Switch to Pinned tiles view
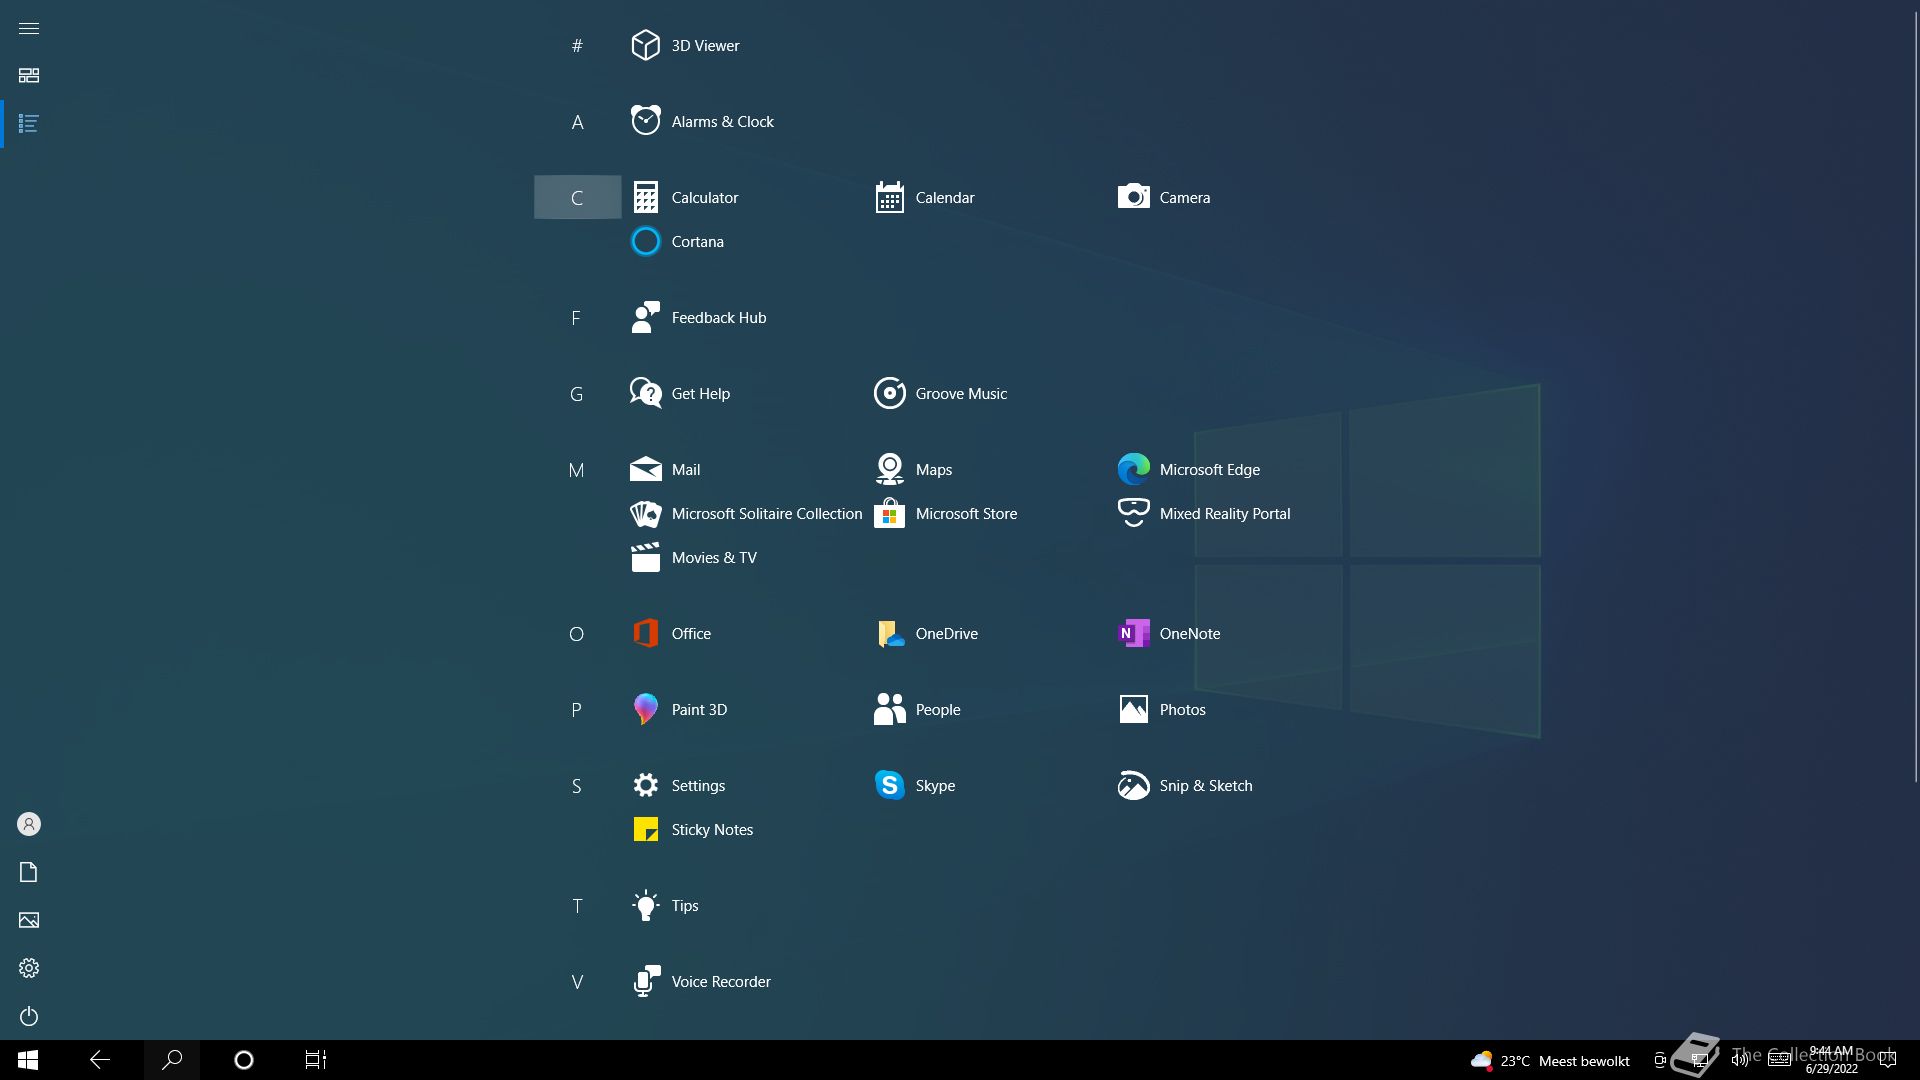 coord(29,76)
